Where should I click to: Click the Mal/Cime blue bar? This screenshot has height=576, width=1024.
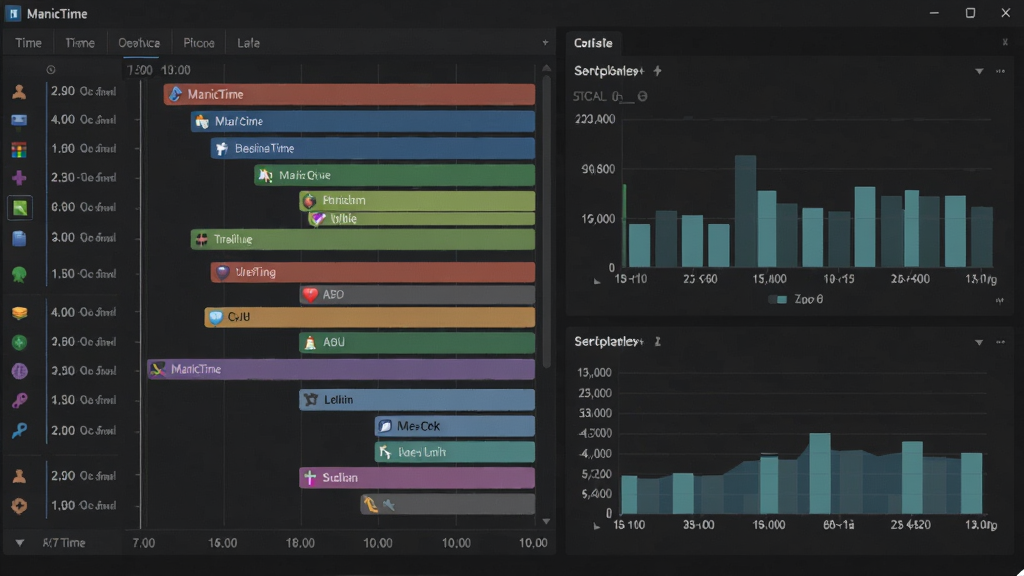tap(363, 121)
